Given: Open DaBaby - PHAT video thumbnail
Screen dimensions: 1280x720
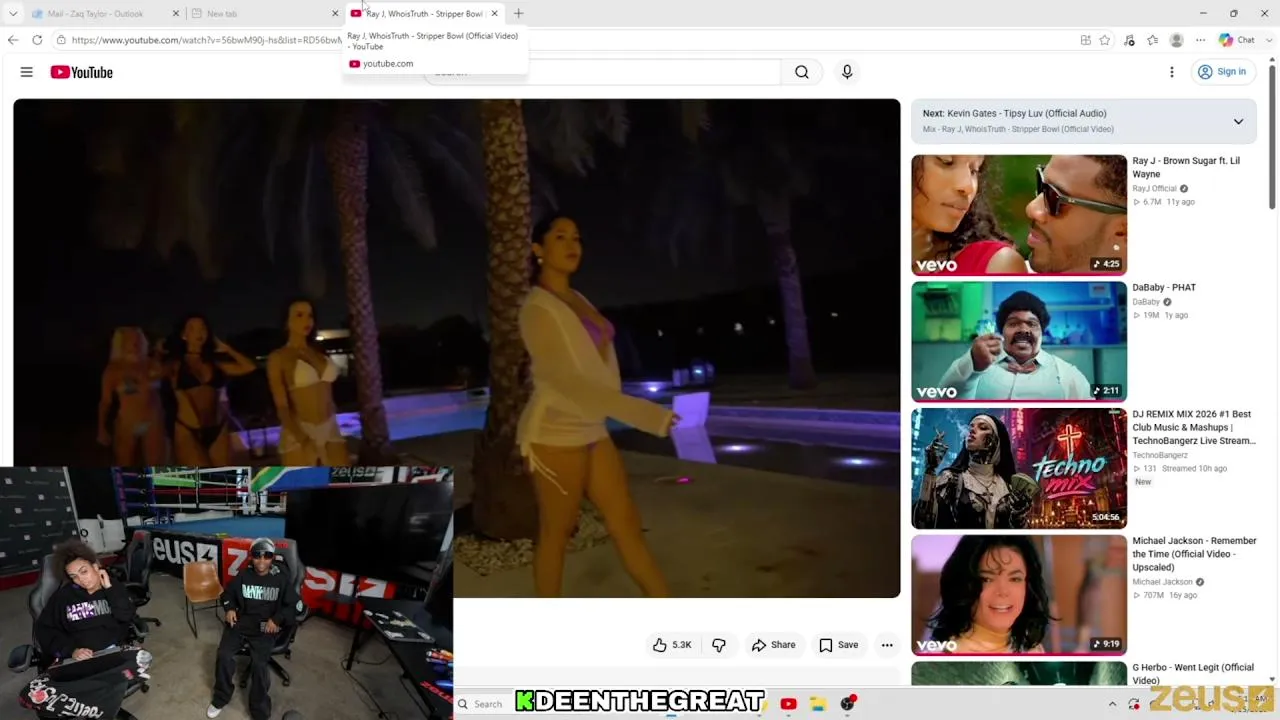Looking at the screenshot, I should pos(1019,341).
